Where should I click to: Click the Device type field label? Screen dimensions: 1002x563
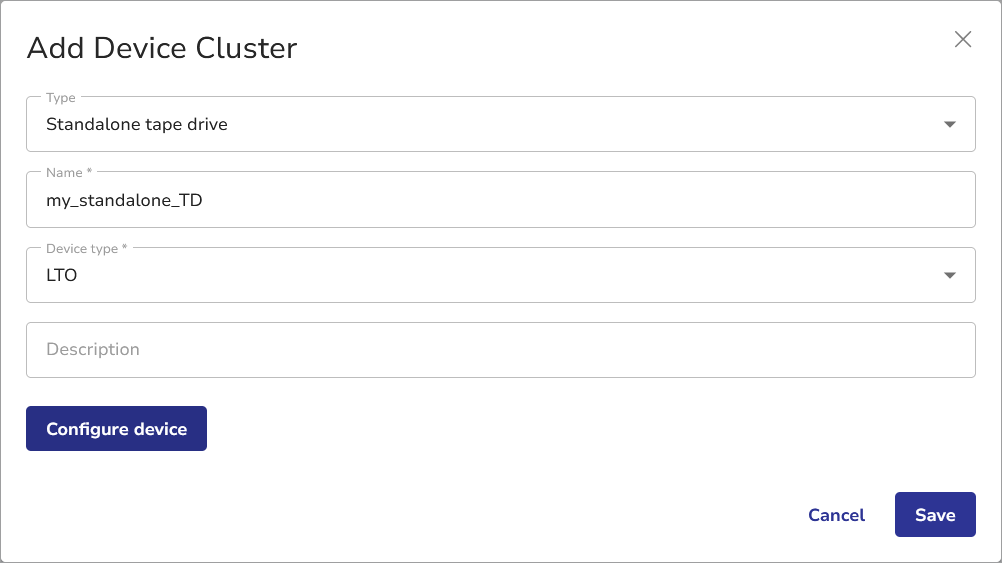[86, 248]
